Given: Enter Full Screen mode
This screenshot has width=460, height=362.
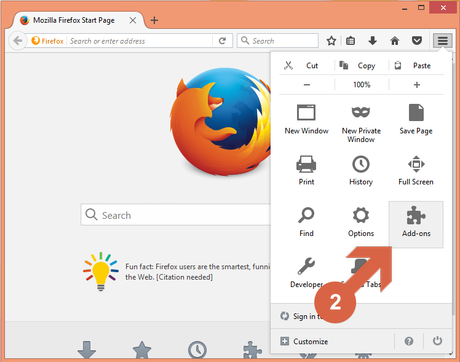Looking at the screenshot, I should tap(416, 170).
